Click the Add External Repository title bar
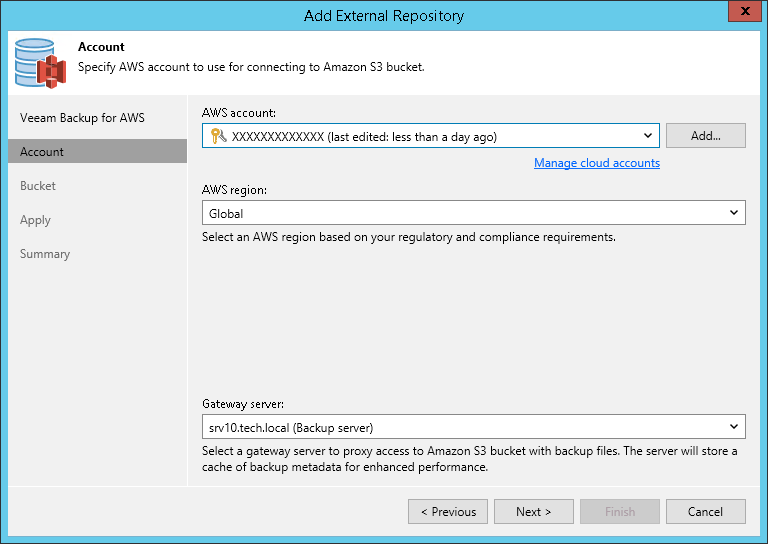768x544 pixels. tap(384, 16)
